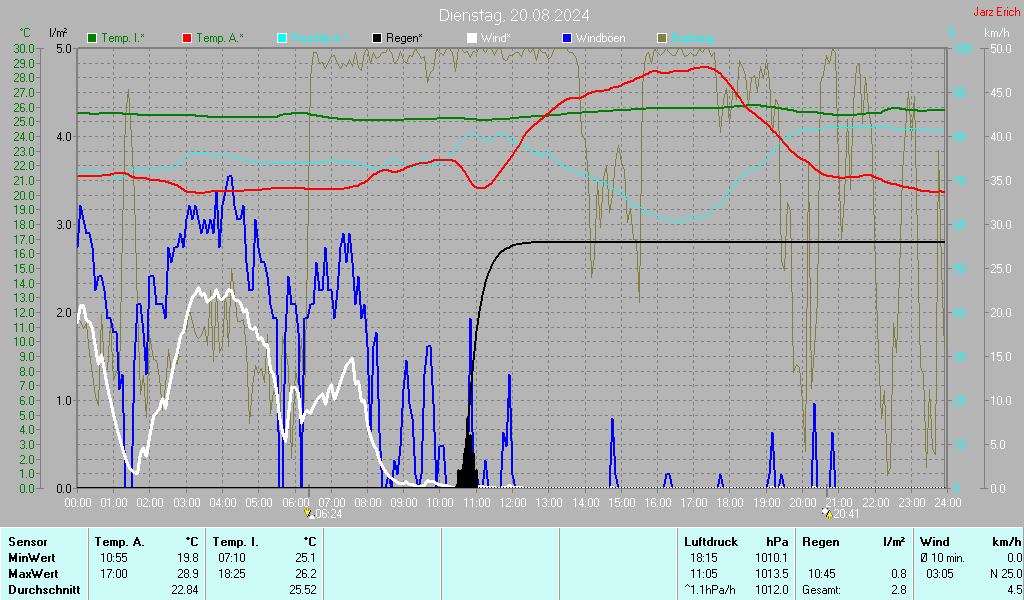Image resolution: width=1024 pixels, height=600 pixels.
Task: Click the Regen header in stats table
Action: point(821,541)
